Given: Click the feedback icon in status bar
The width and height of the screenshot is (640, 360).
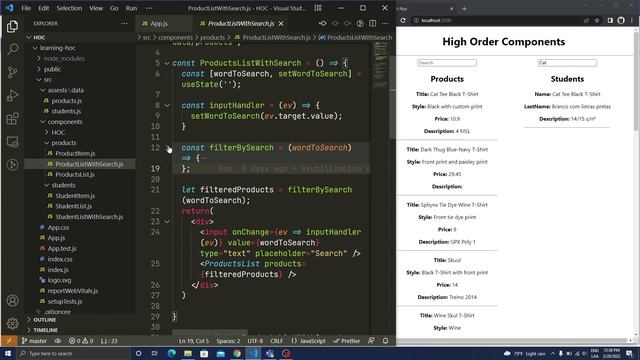Looking at the screenshot, I should (x=371, y=341).
